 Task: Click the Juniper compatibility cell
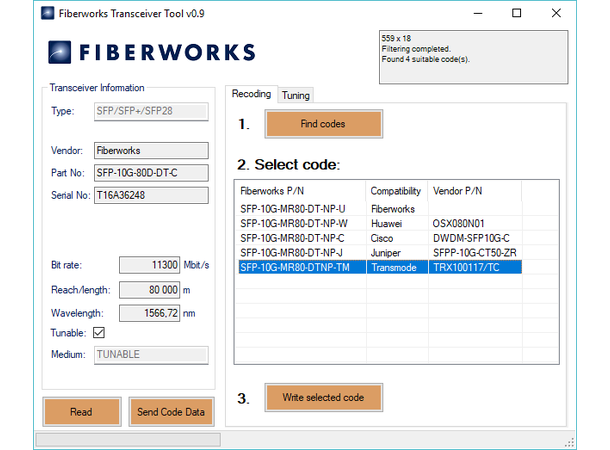(397, 253)
